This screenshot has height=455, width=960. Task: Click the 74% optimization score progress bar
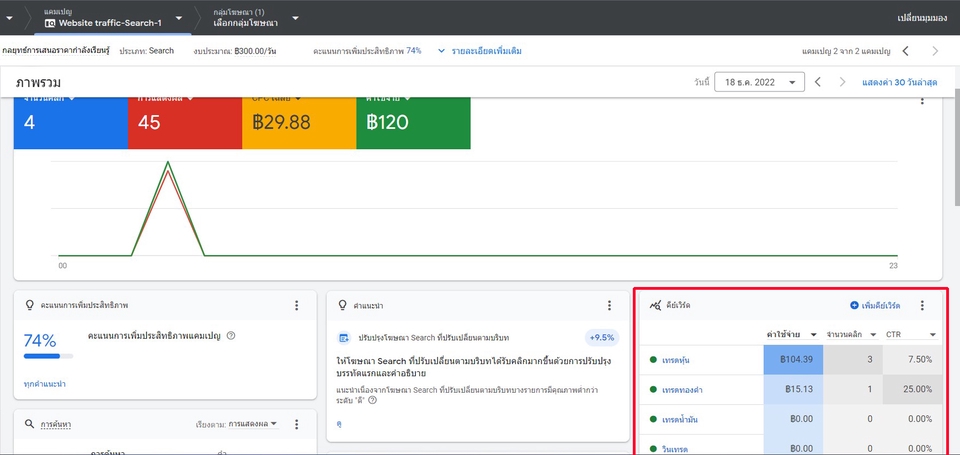pos(42,355)
